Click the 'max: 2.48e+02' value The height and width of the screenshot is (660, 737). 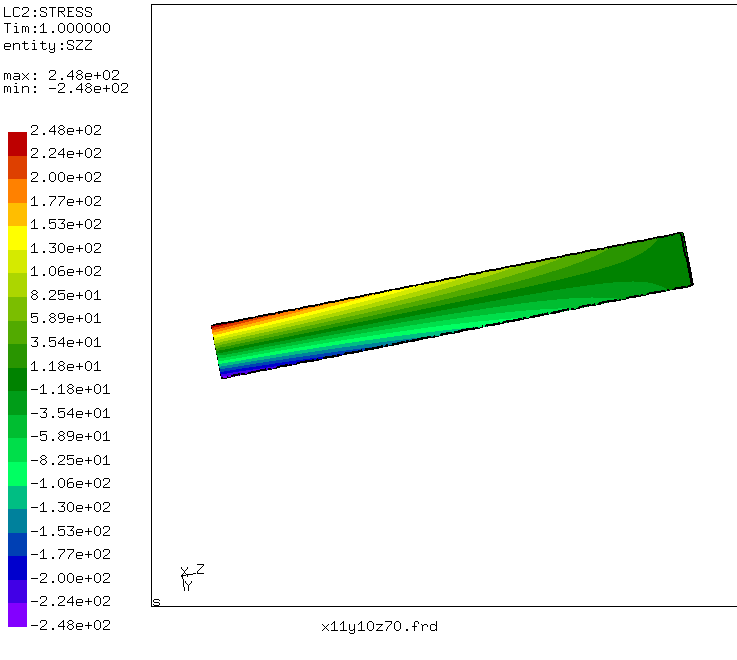coord(62,75)
